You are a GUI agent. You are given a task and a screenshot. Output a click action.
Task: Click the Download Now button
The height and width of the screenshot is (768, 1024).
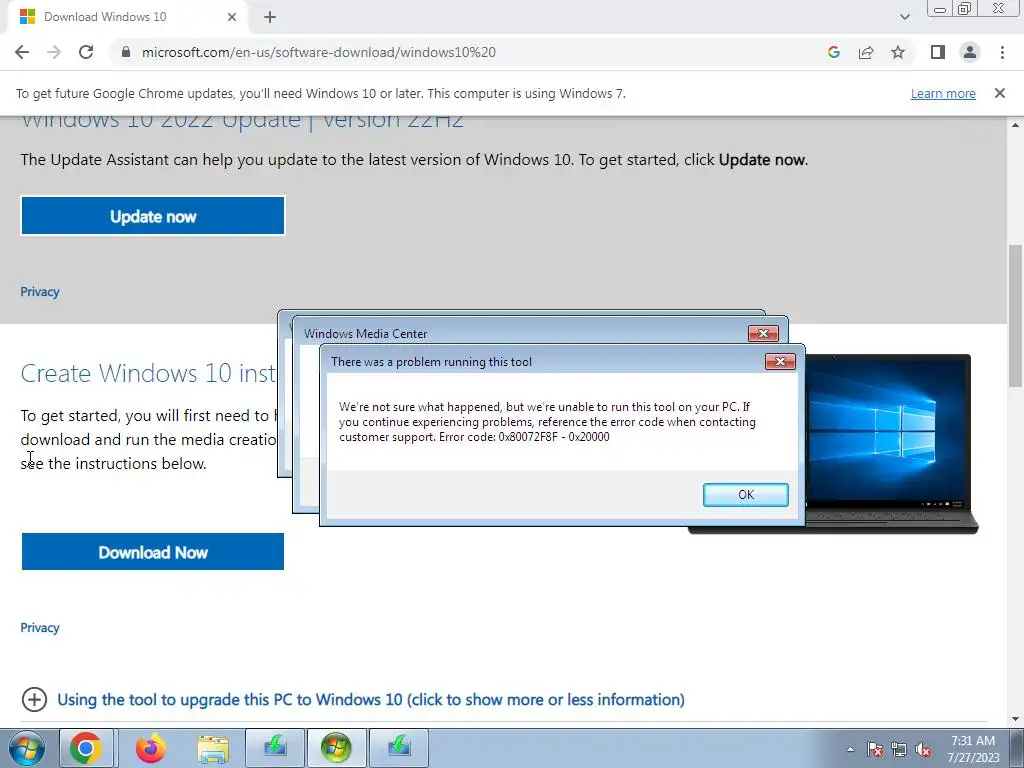pyautogui.click(x=153, y=552)
